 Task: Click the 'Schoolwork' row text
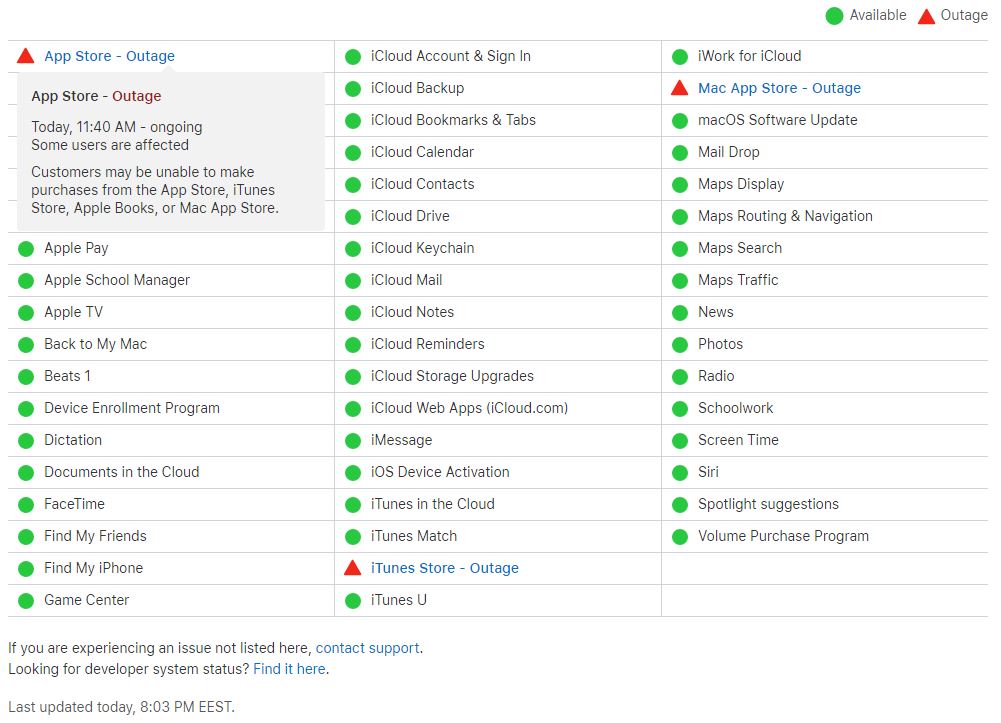coord(735,408)
